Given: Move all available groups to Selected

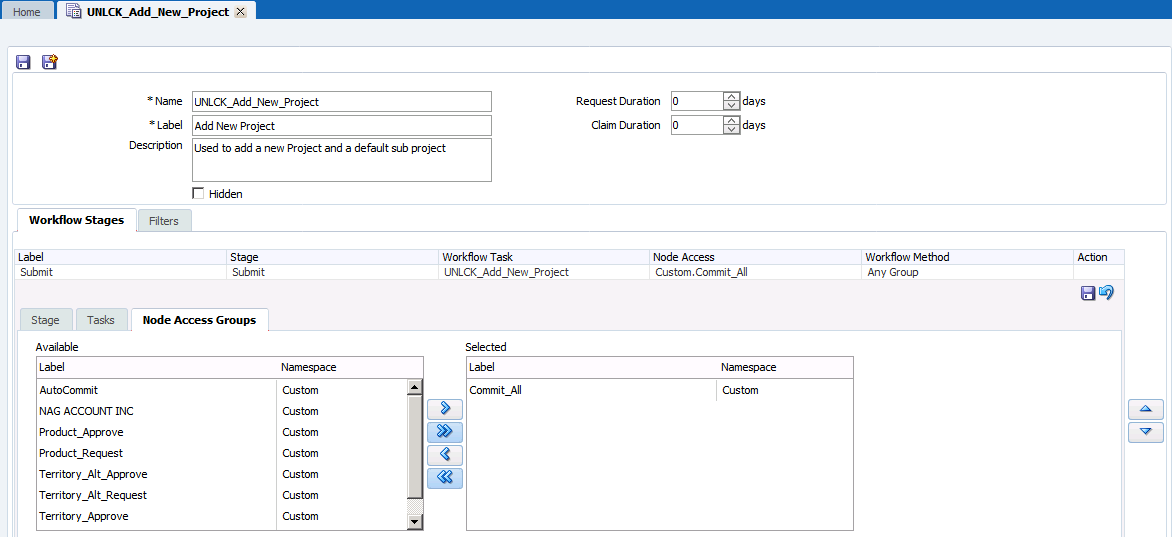Looking at the screenshot, I should pos(445,432).
